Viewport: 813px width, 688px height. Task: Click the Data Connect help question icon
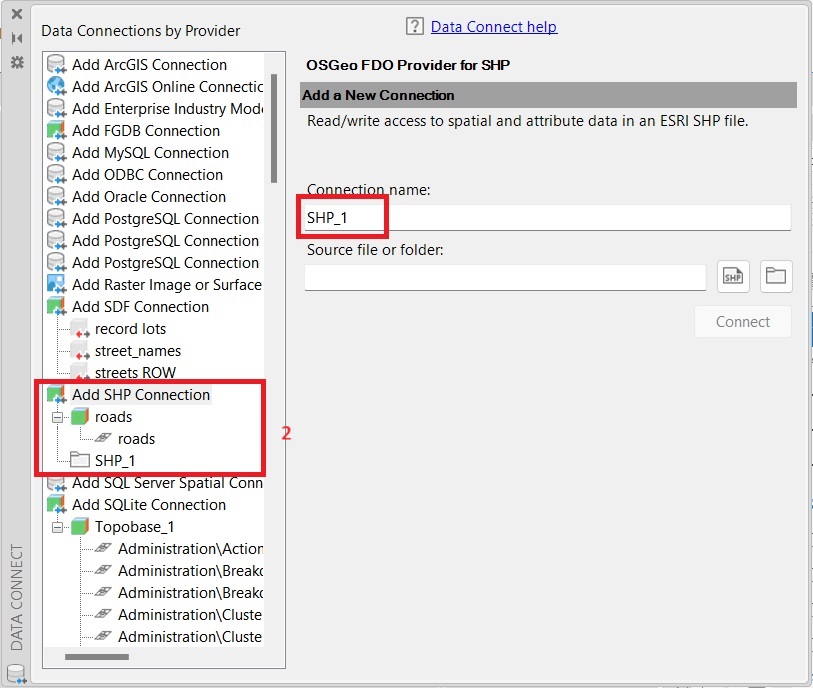tap(416, 27)
